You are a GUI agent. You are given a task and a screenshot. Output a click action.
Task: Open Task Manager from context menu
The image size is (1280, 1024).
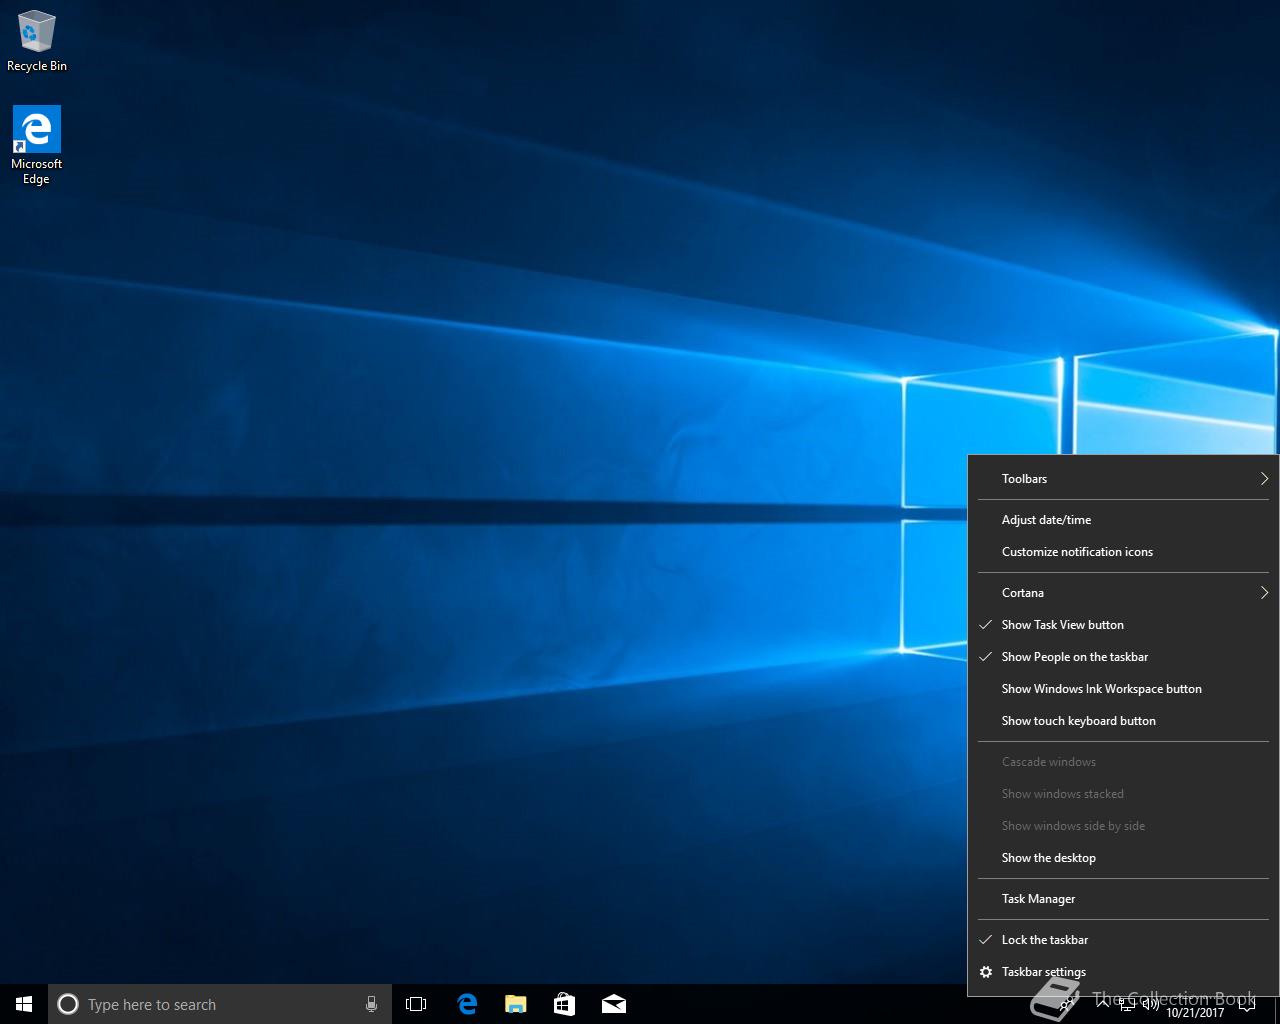1124,899
